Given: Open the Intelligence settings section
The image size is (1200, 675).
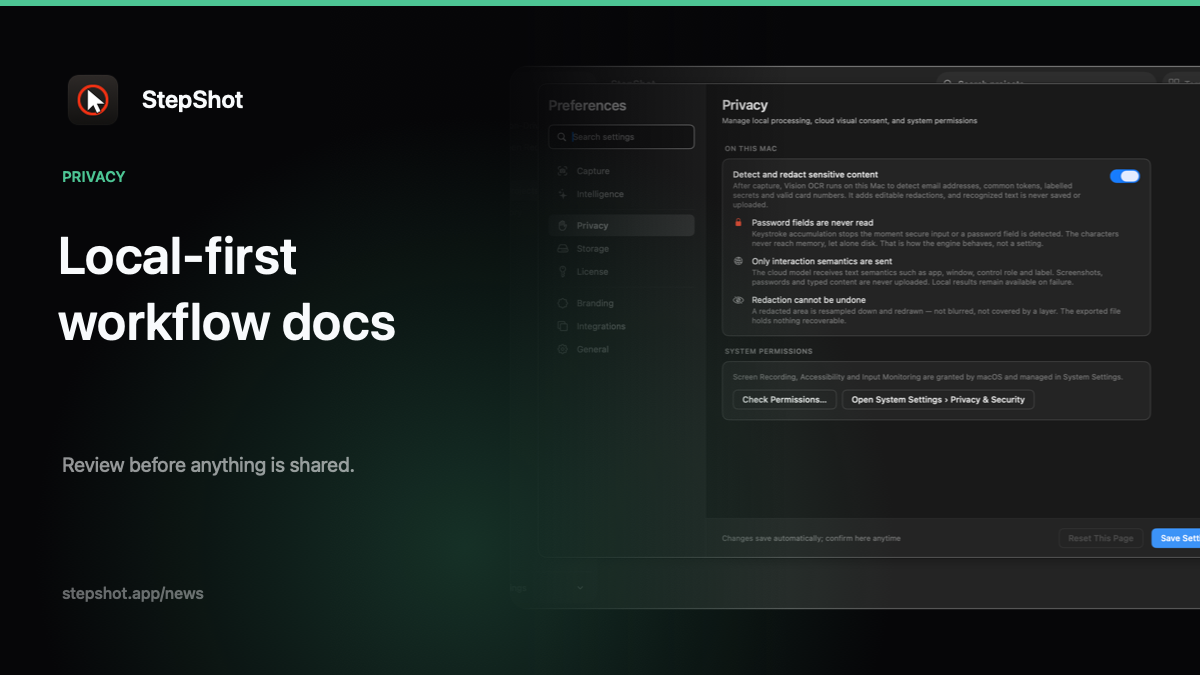Looking at the screenshot, I should pyautogui.click(x=621, y=194).
